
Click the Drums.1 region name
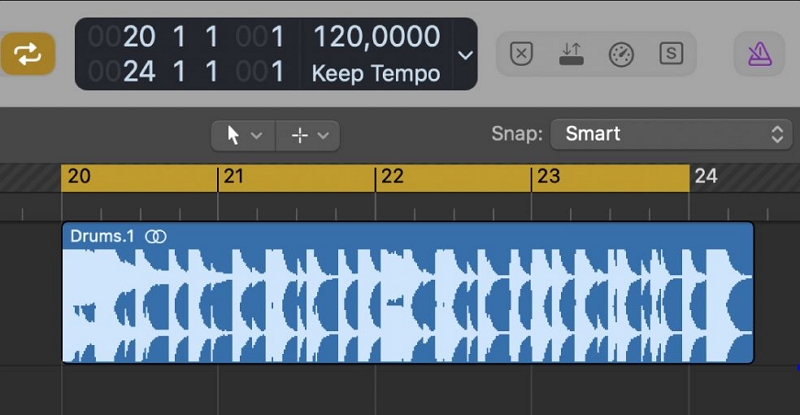[102, 236]
